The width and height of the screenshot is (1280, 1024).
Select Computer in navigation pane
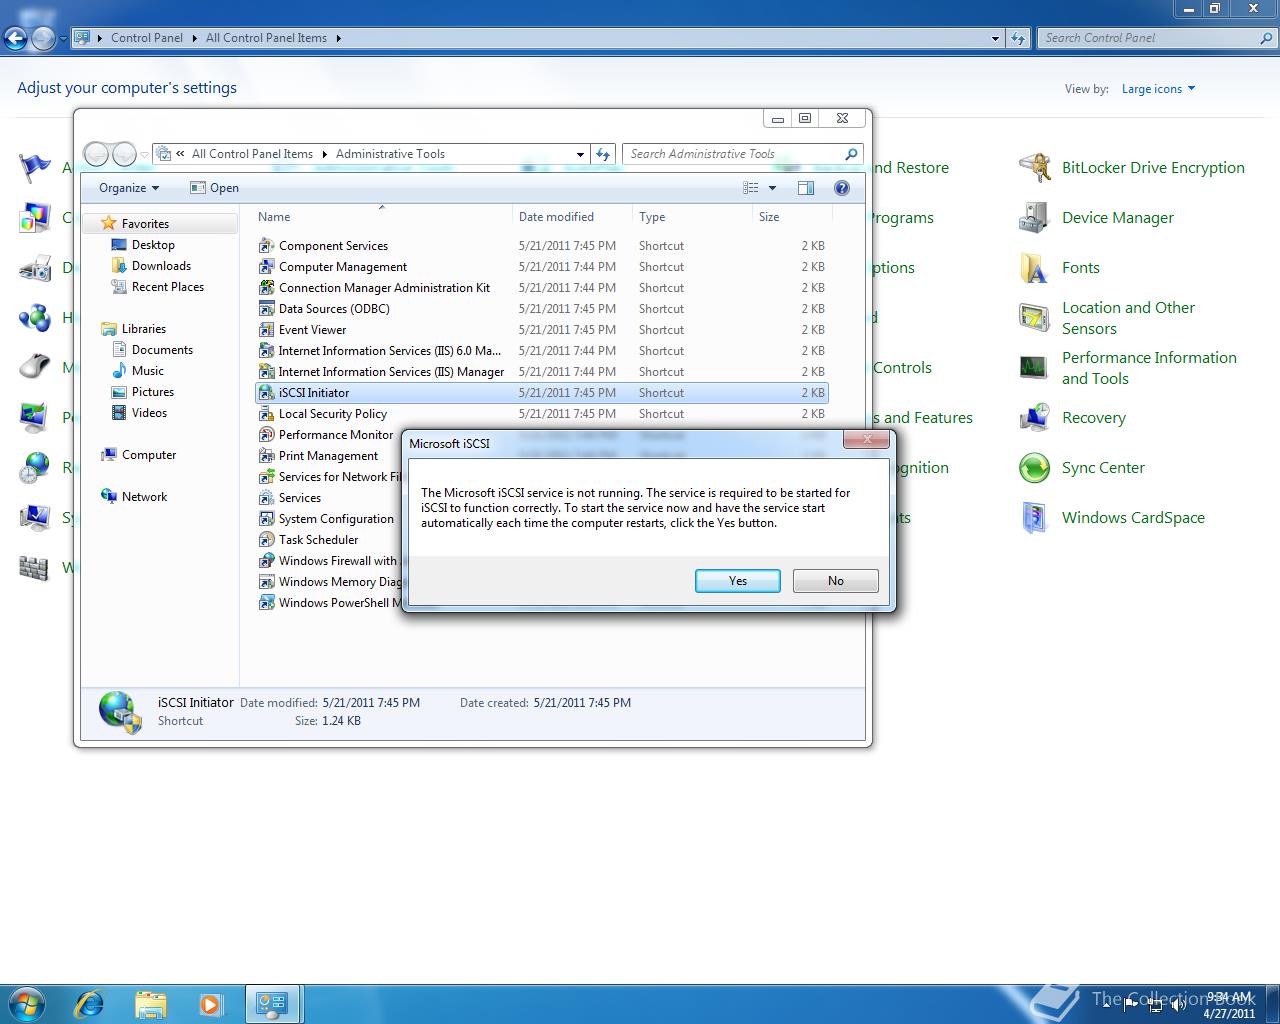[x=148, y=455]
